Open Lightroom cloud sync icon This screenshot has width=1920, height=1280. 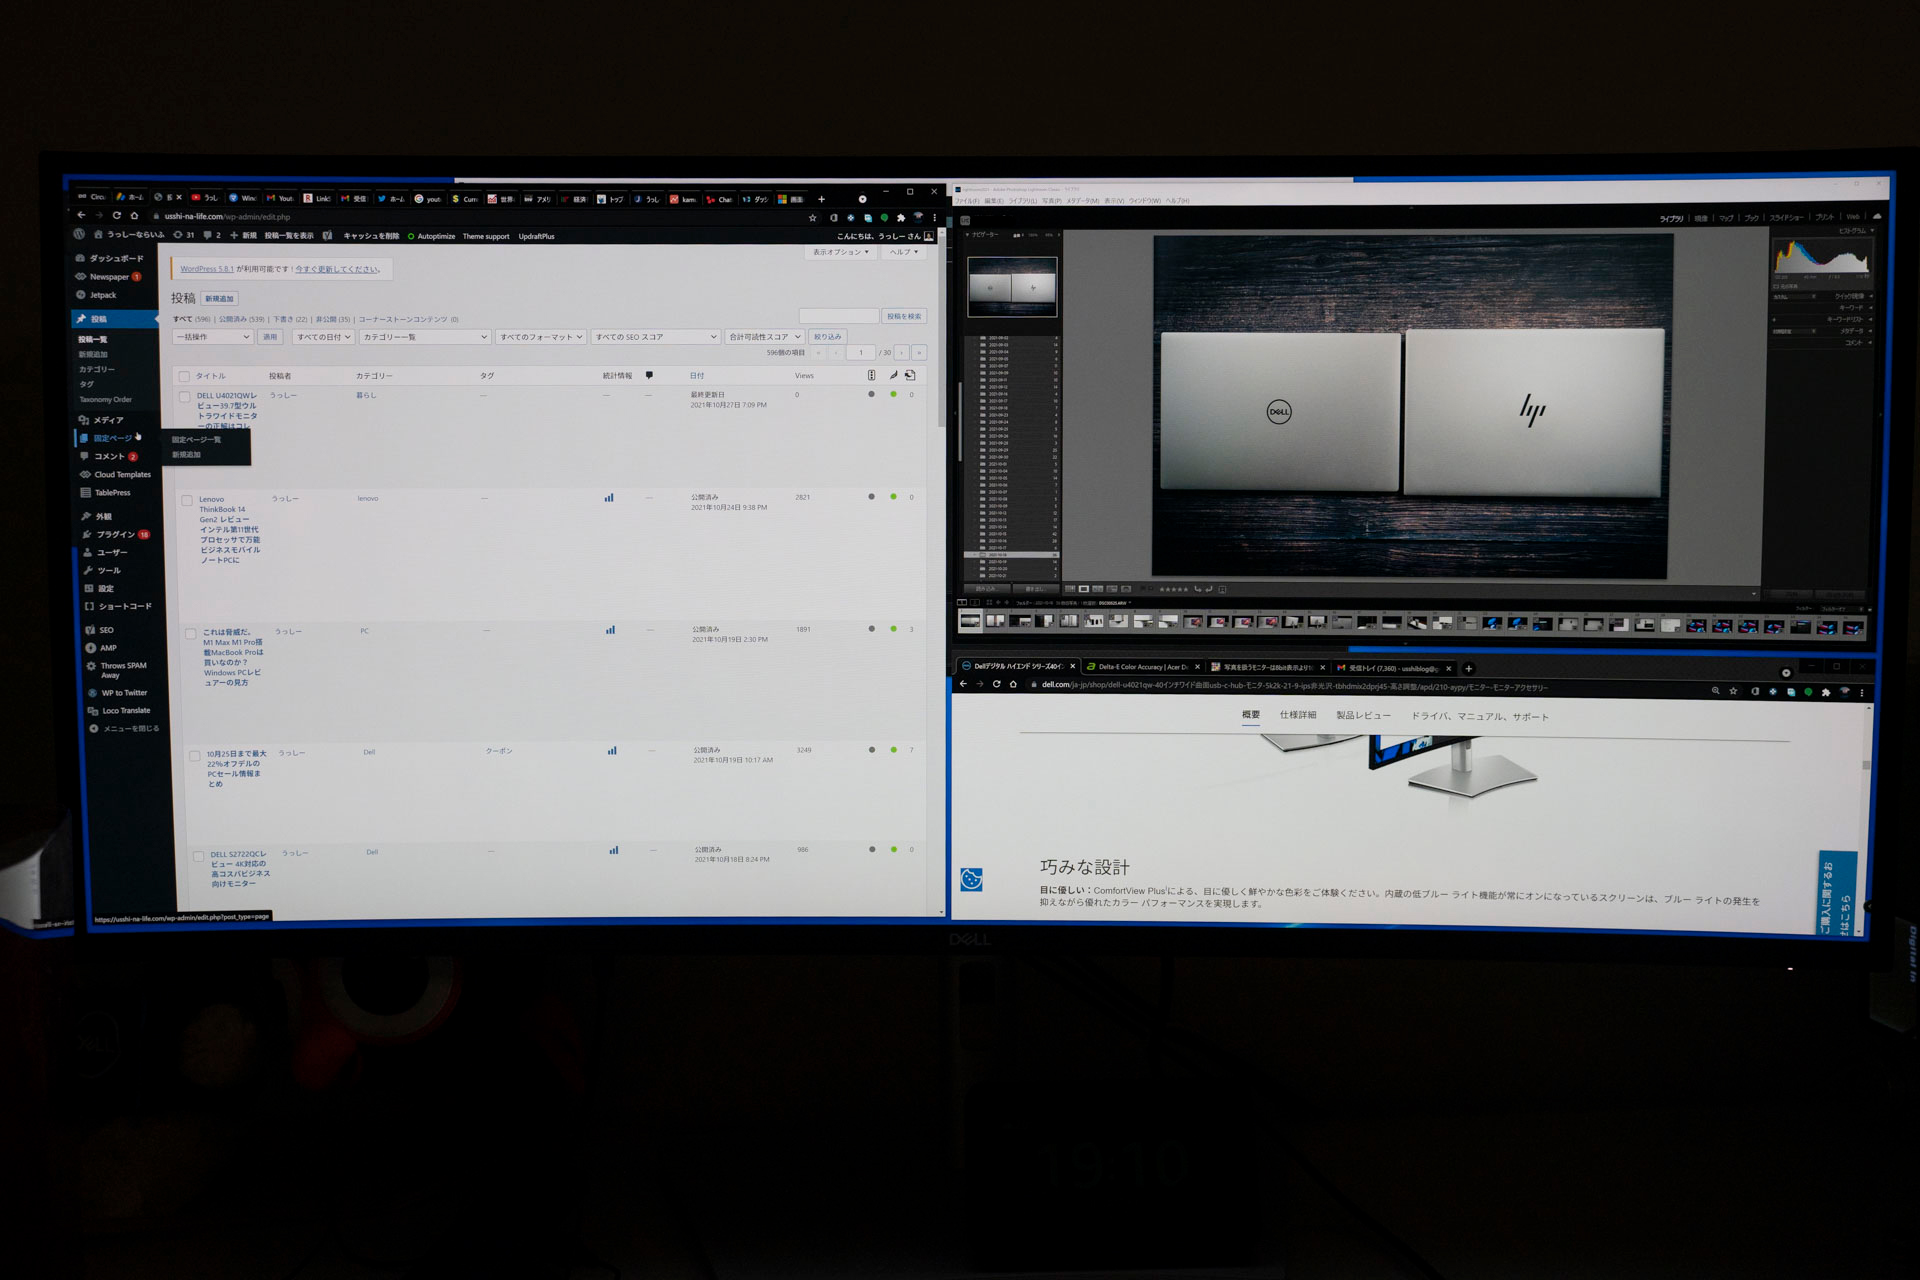(x=1877, y=216)
